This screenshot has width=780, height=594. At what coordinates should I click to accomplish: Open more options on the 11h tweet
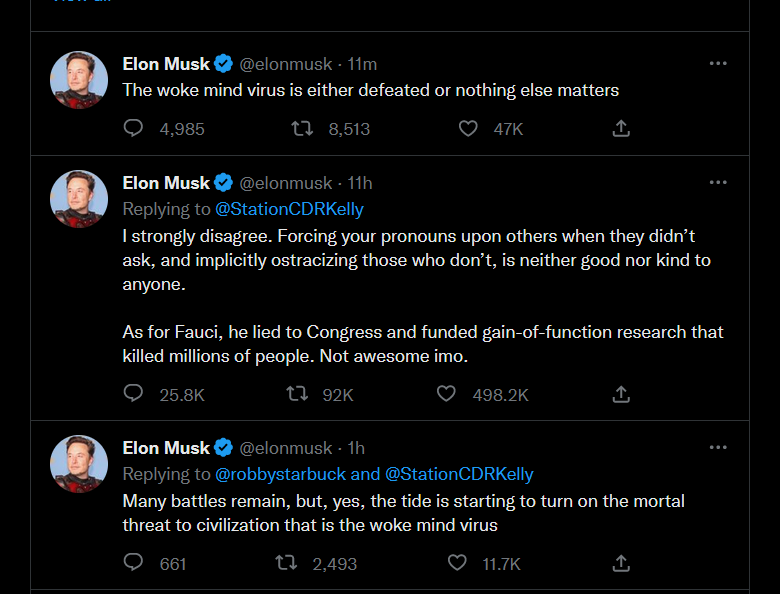[717, 182]
